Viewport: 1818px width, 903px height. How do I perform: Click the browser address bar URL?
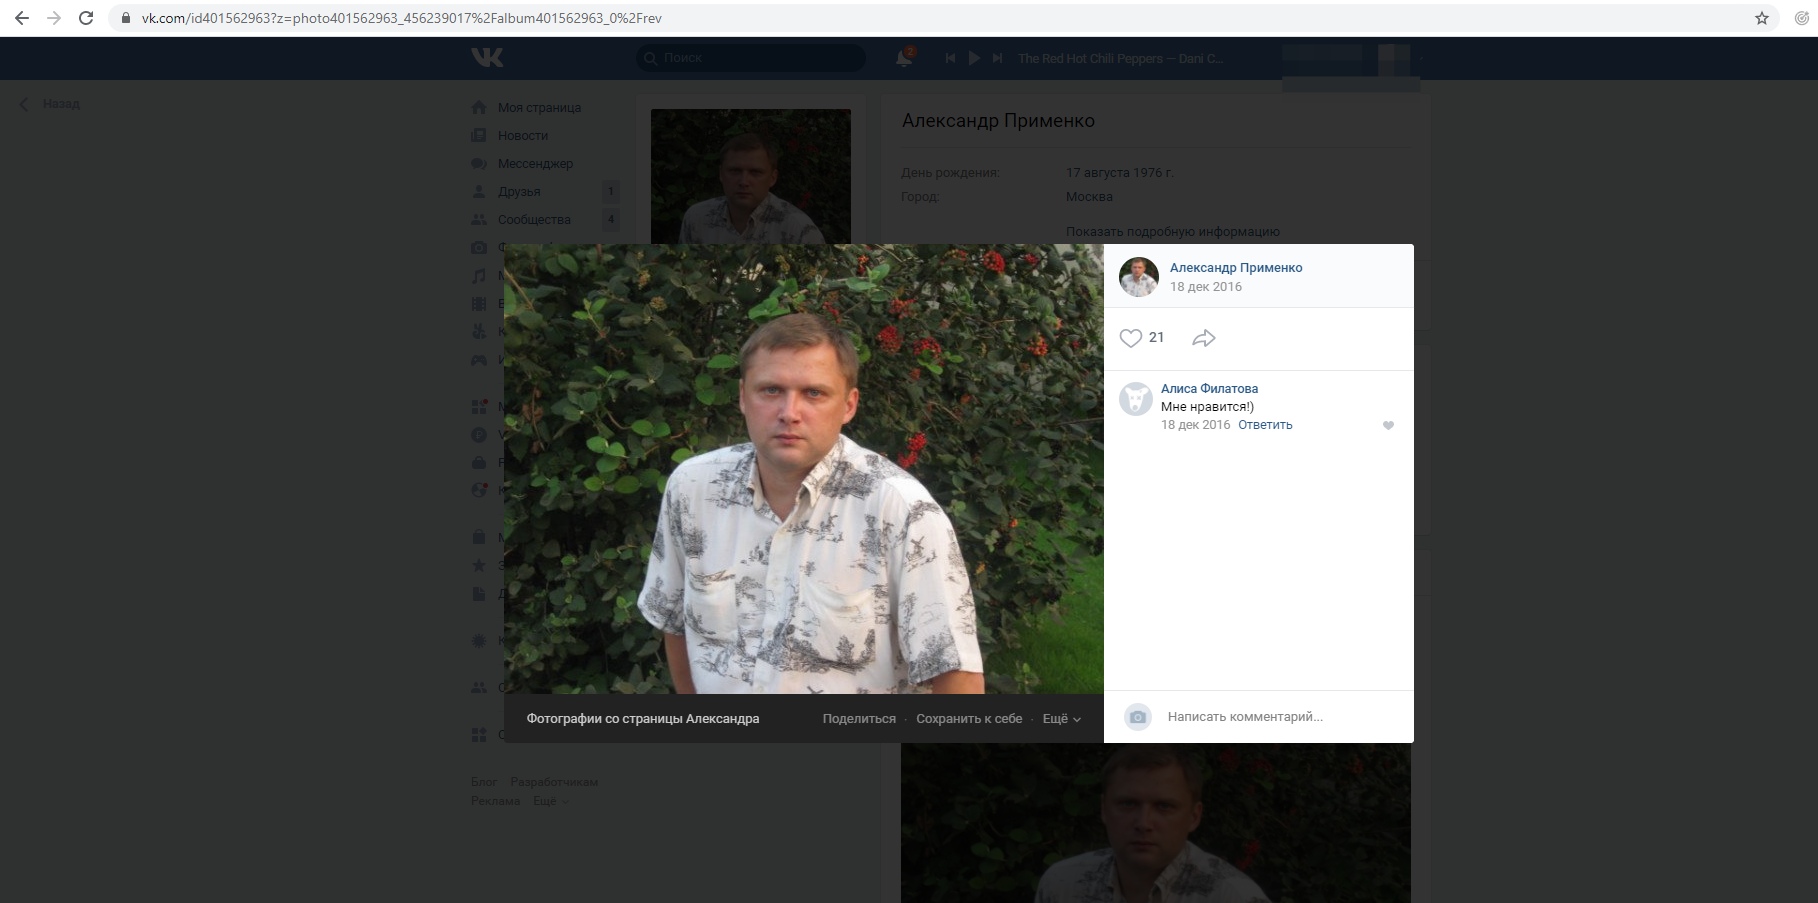pyautogui.click(x=401, y=18)
